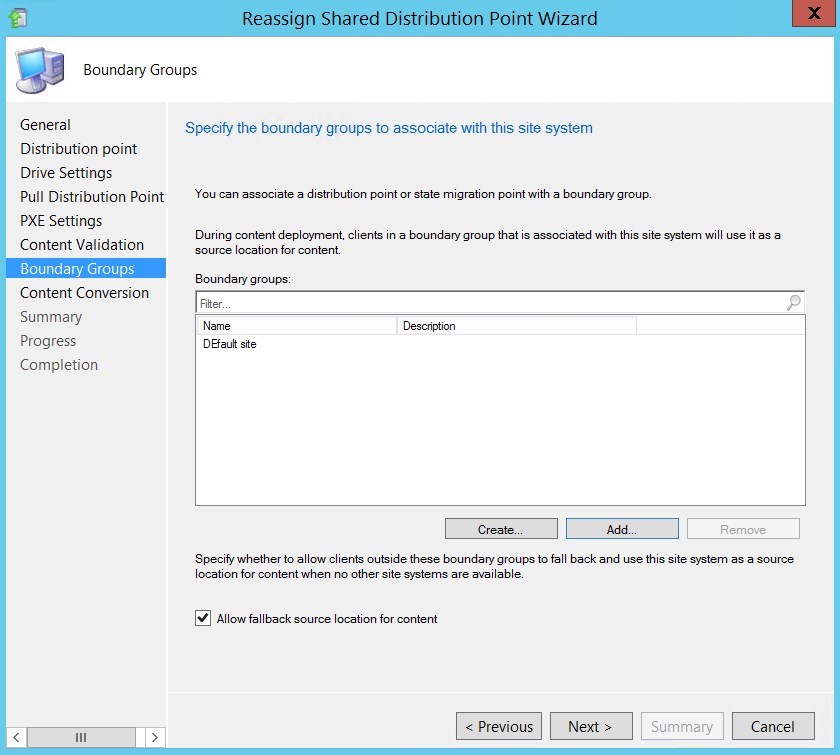840x755 pixels.
Task: Open the Content Conversion page
Action: [x=84, y=292]
